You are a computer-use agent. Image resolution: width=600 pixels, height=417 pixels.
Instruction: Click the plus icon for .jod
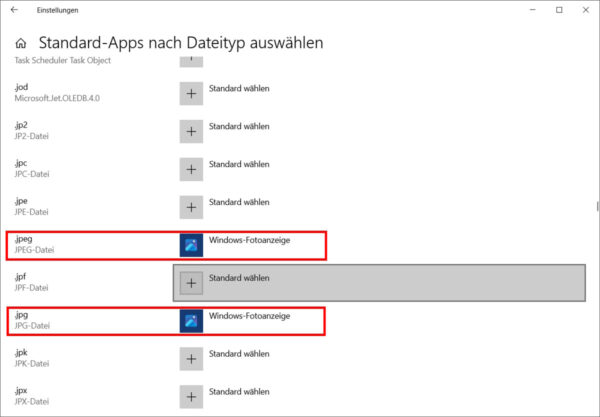click(x=191, y=93)
